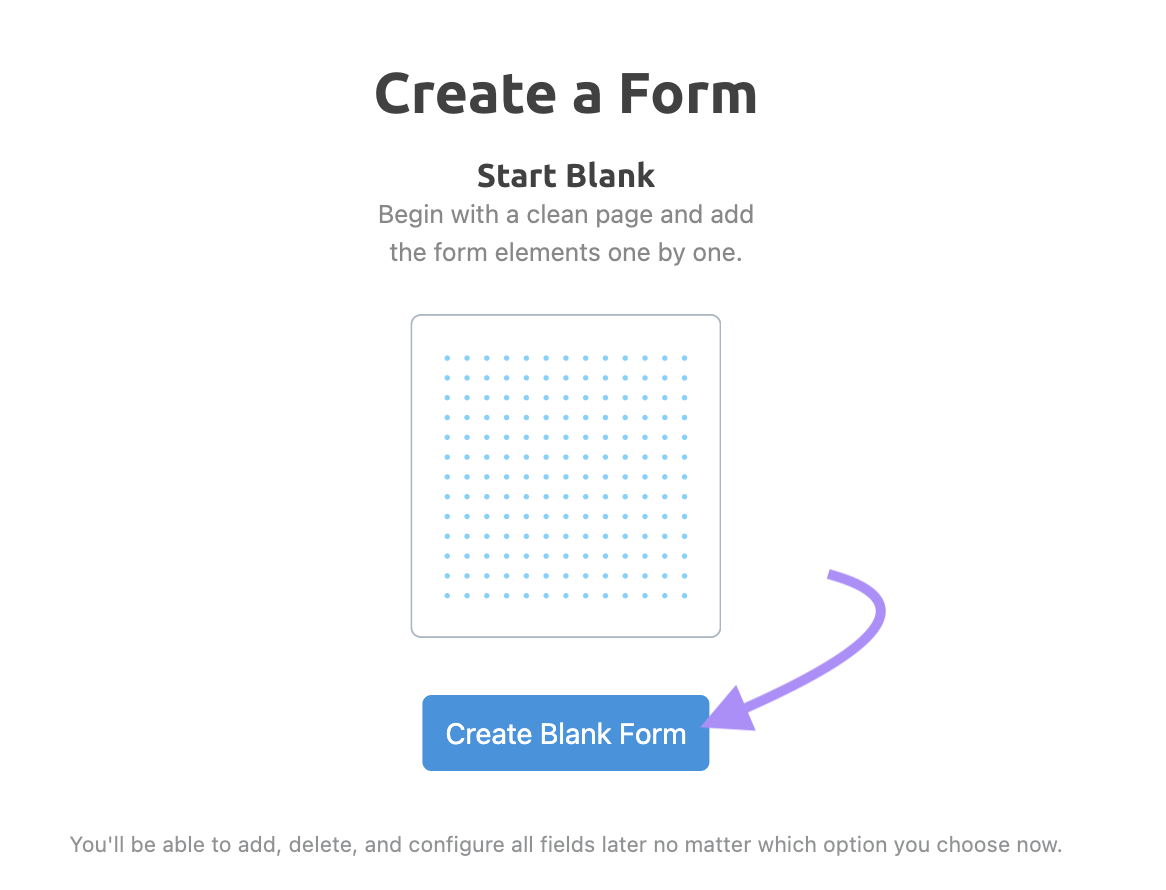This screenshot has width=1166, height=890.
Task: Click the arrowhead of the purple arrow
Action: pyautogui.click(x=731, y=712)
